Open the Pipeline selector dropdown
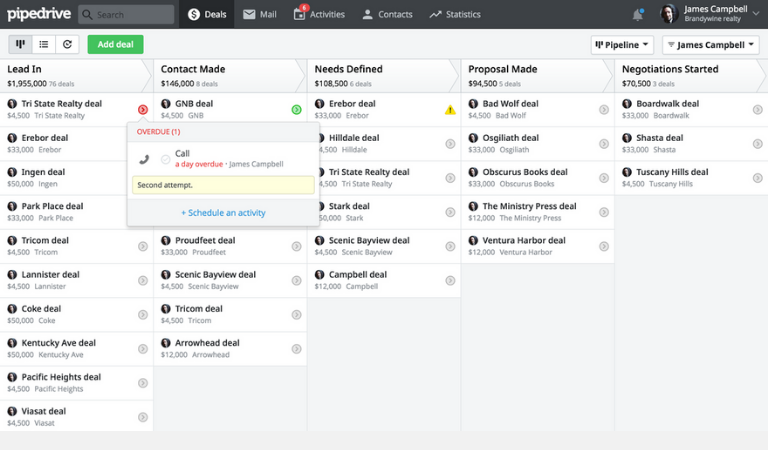768x450 pixels. click(622, 45)
